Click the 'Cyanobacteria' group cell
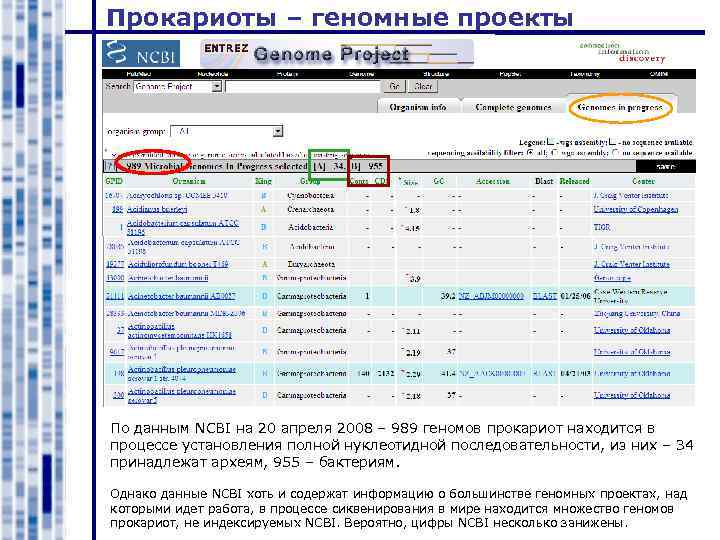Screen dimensions: 720x540 tap(310, 196)
